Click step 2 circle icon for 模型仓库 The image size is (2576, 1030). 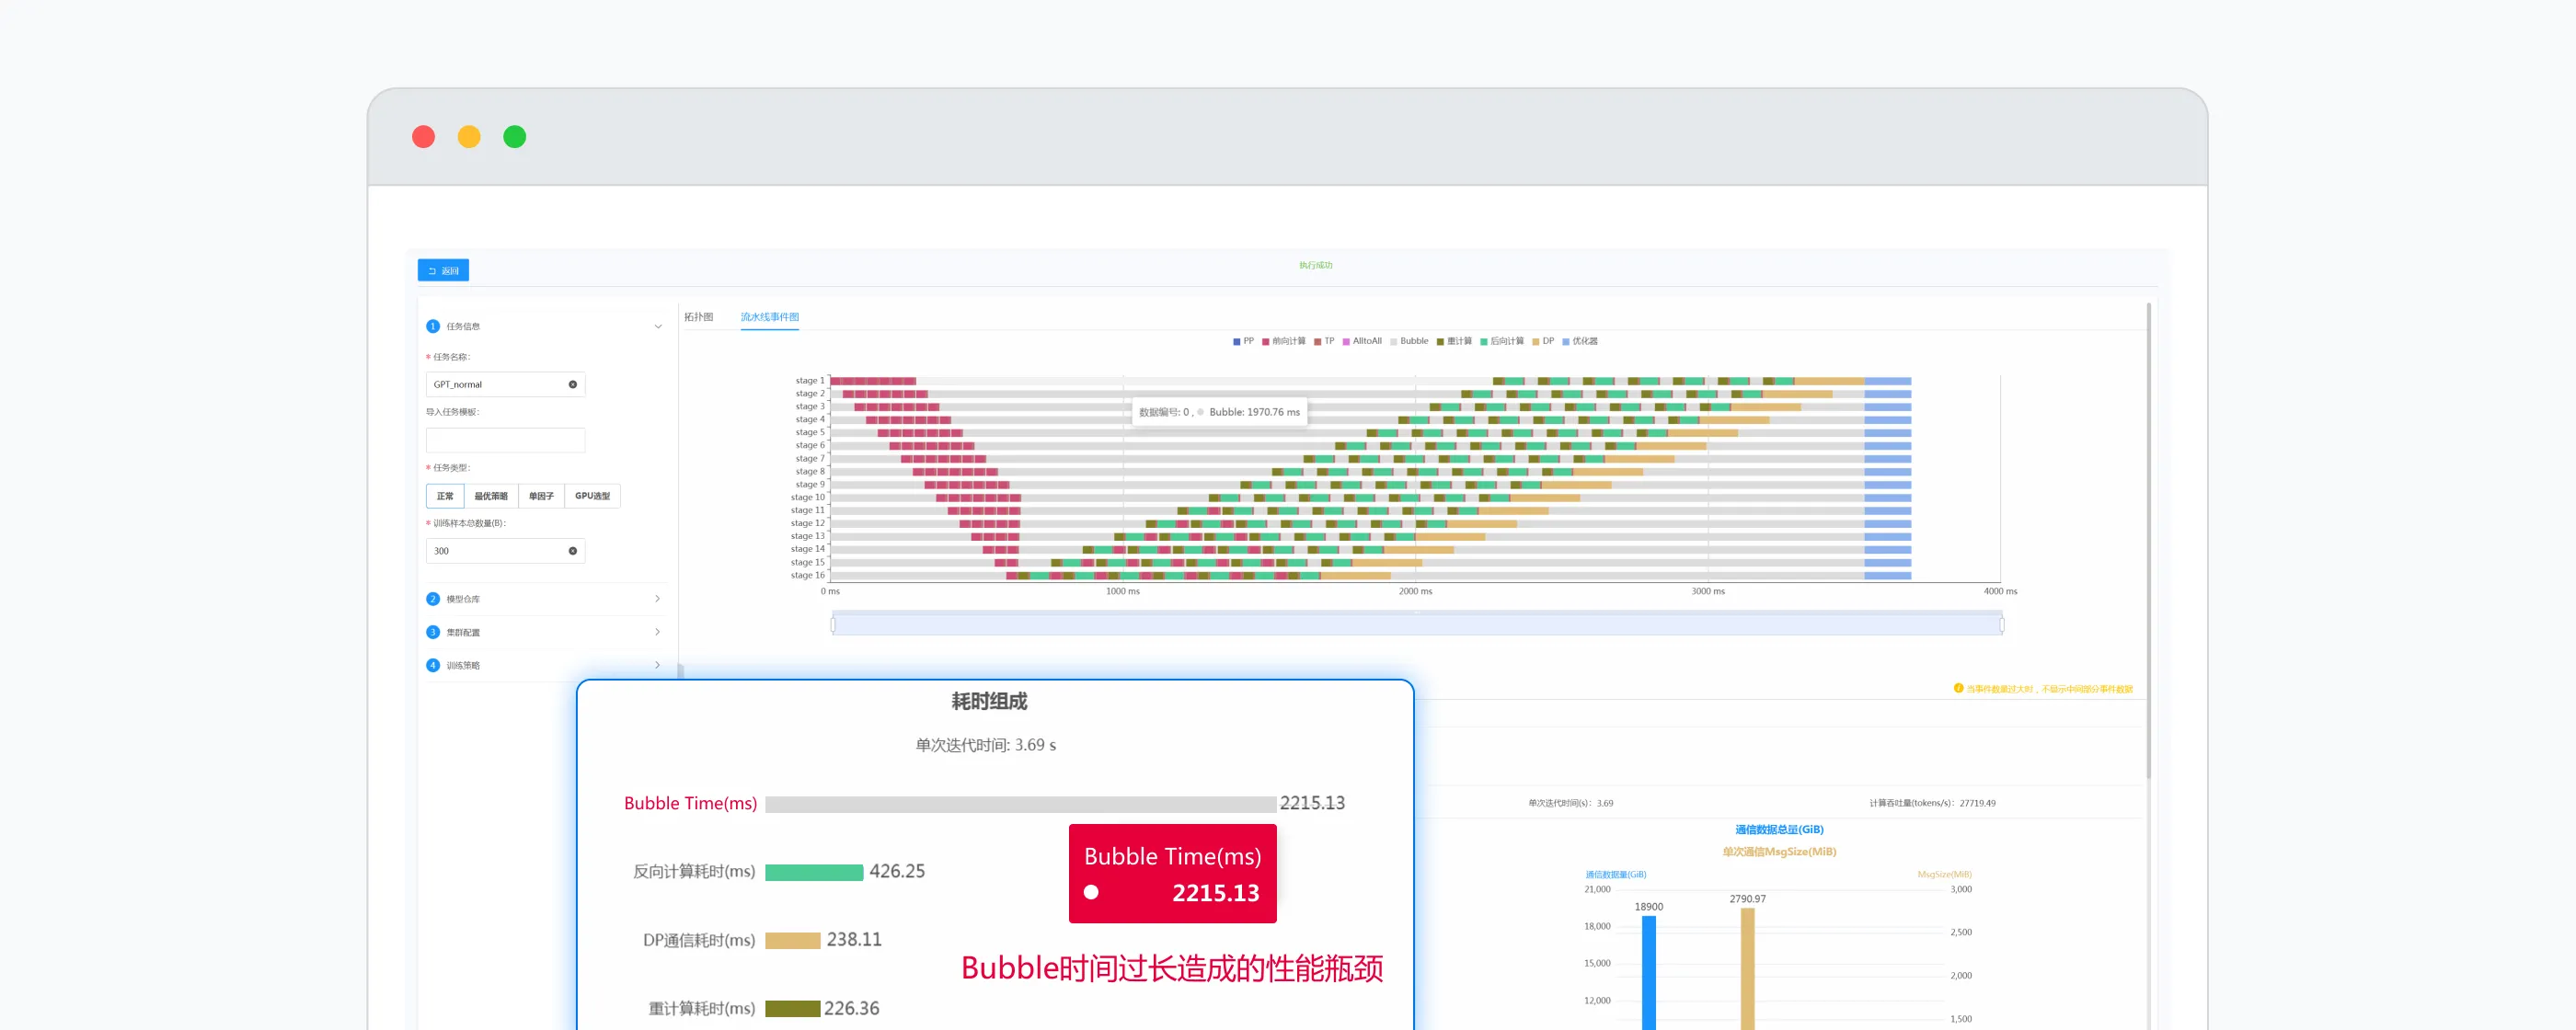[x=433, y=599]
